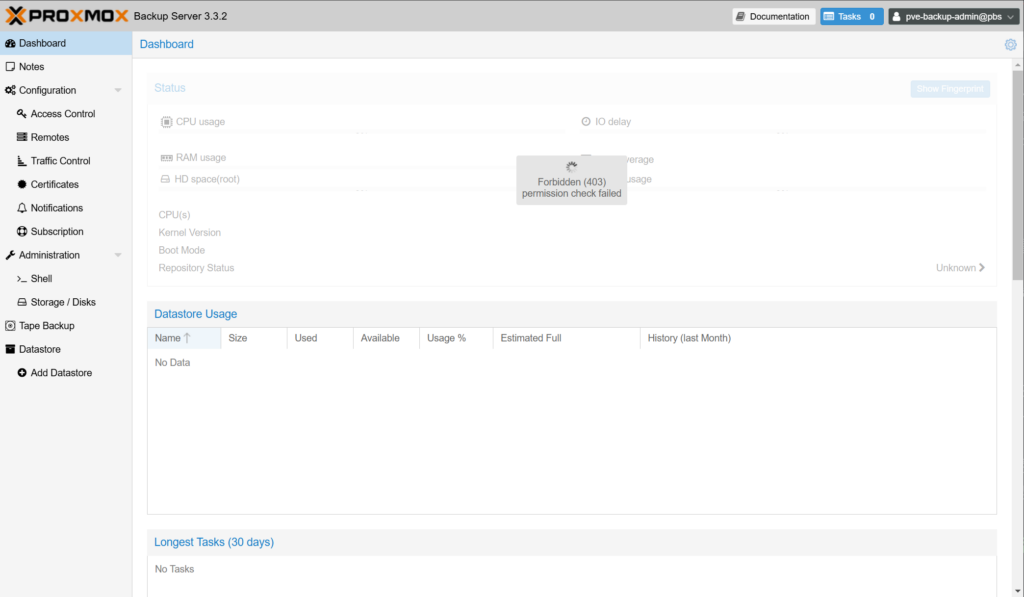Collapse the Configuration section arrow
Image resolution: width=1024 pixels, height=597 pixels.
click(x=118, y=91)
